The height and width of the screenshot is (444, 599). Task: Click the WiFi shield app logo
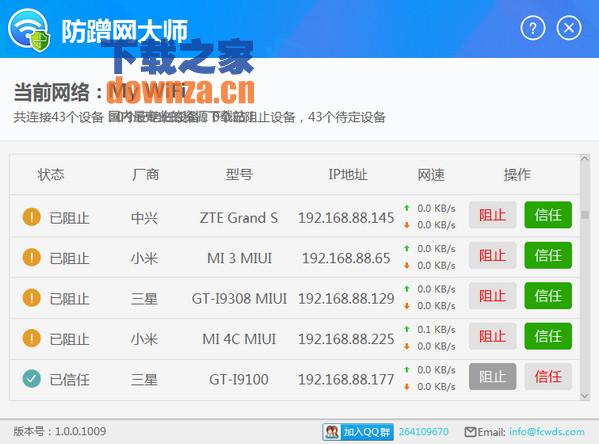pos(30,31)
